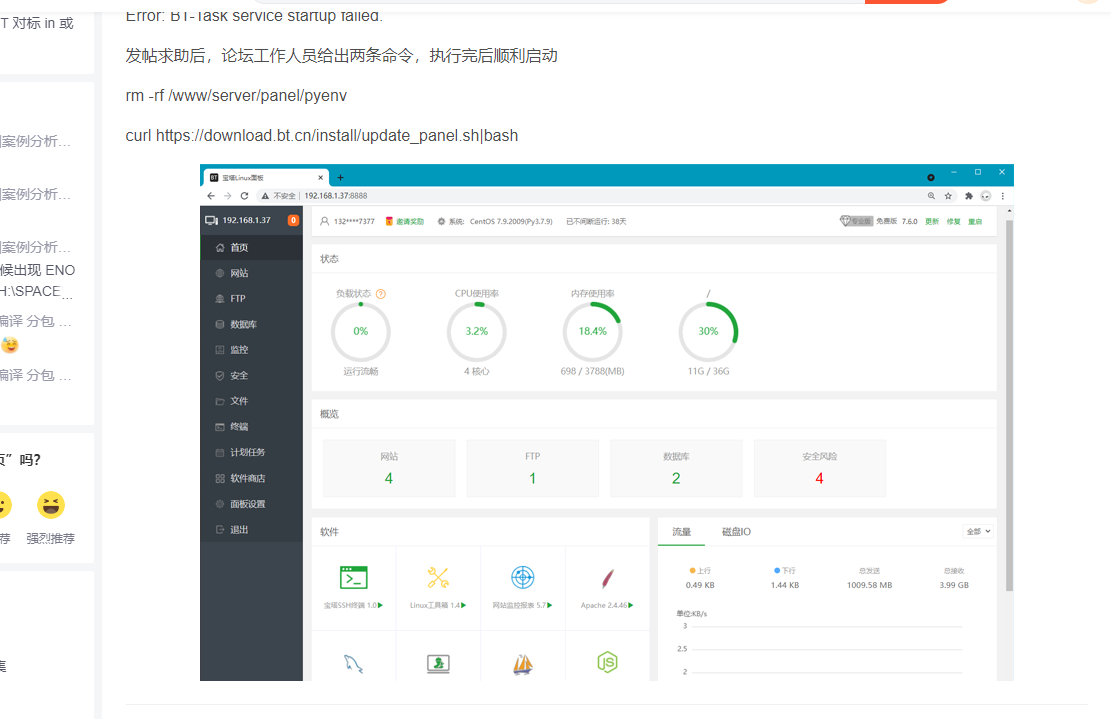
Task: Click the Node.js hexagon software icon
Action: coord(607,662)
